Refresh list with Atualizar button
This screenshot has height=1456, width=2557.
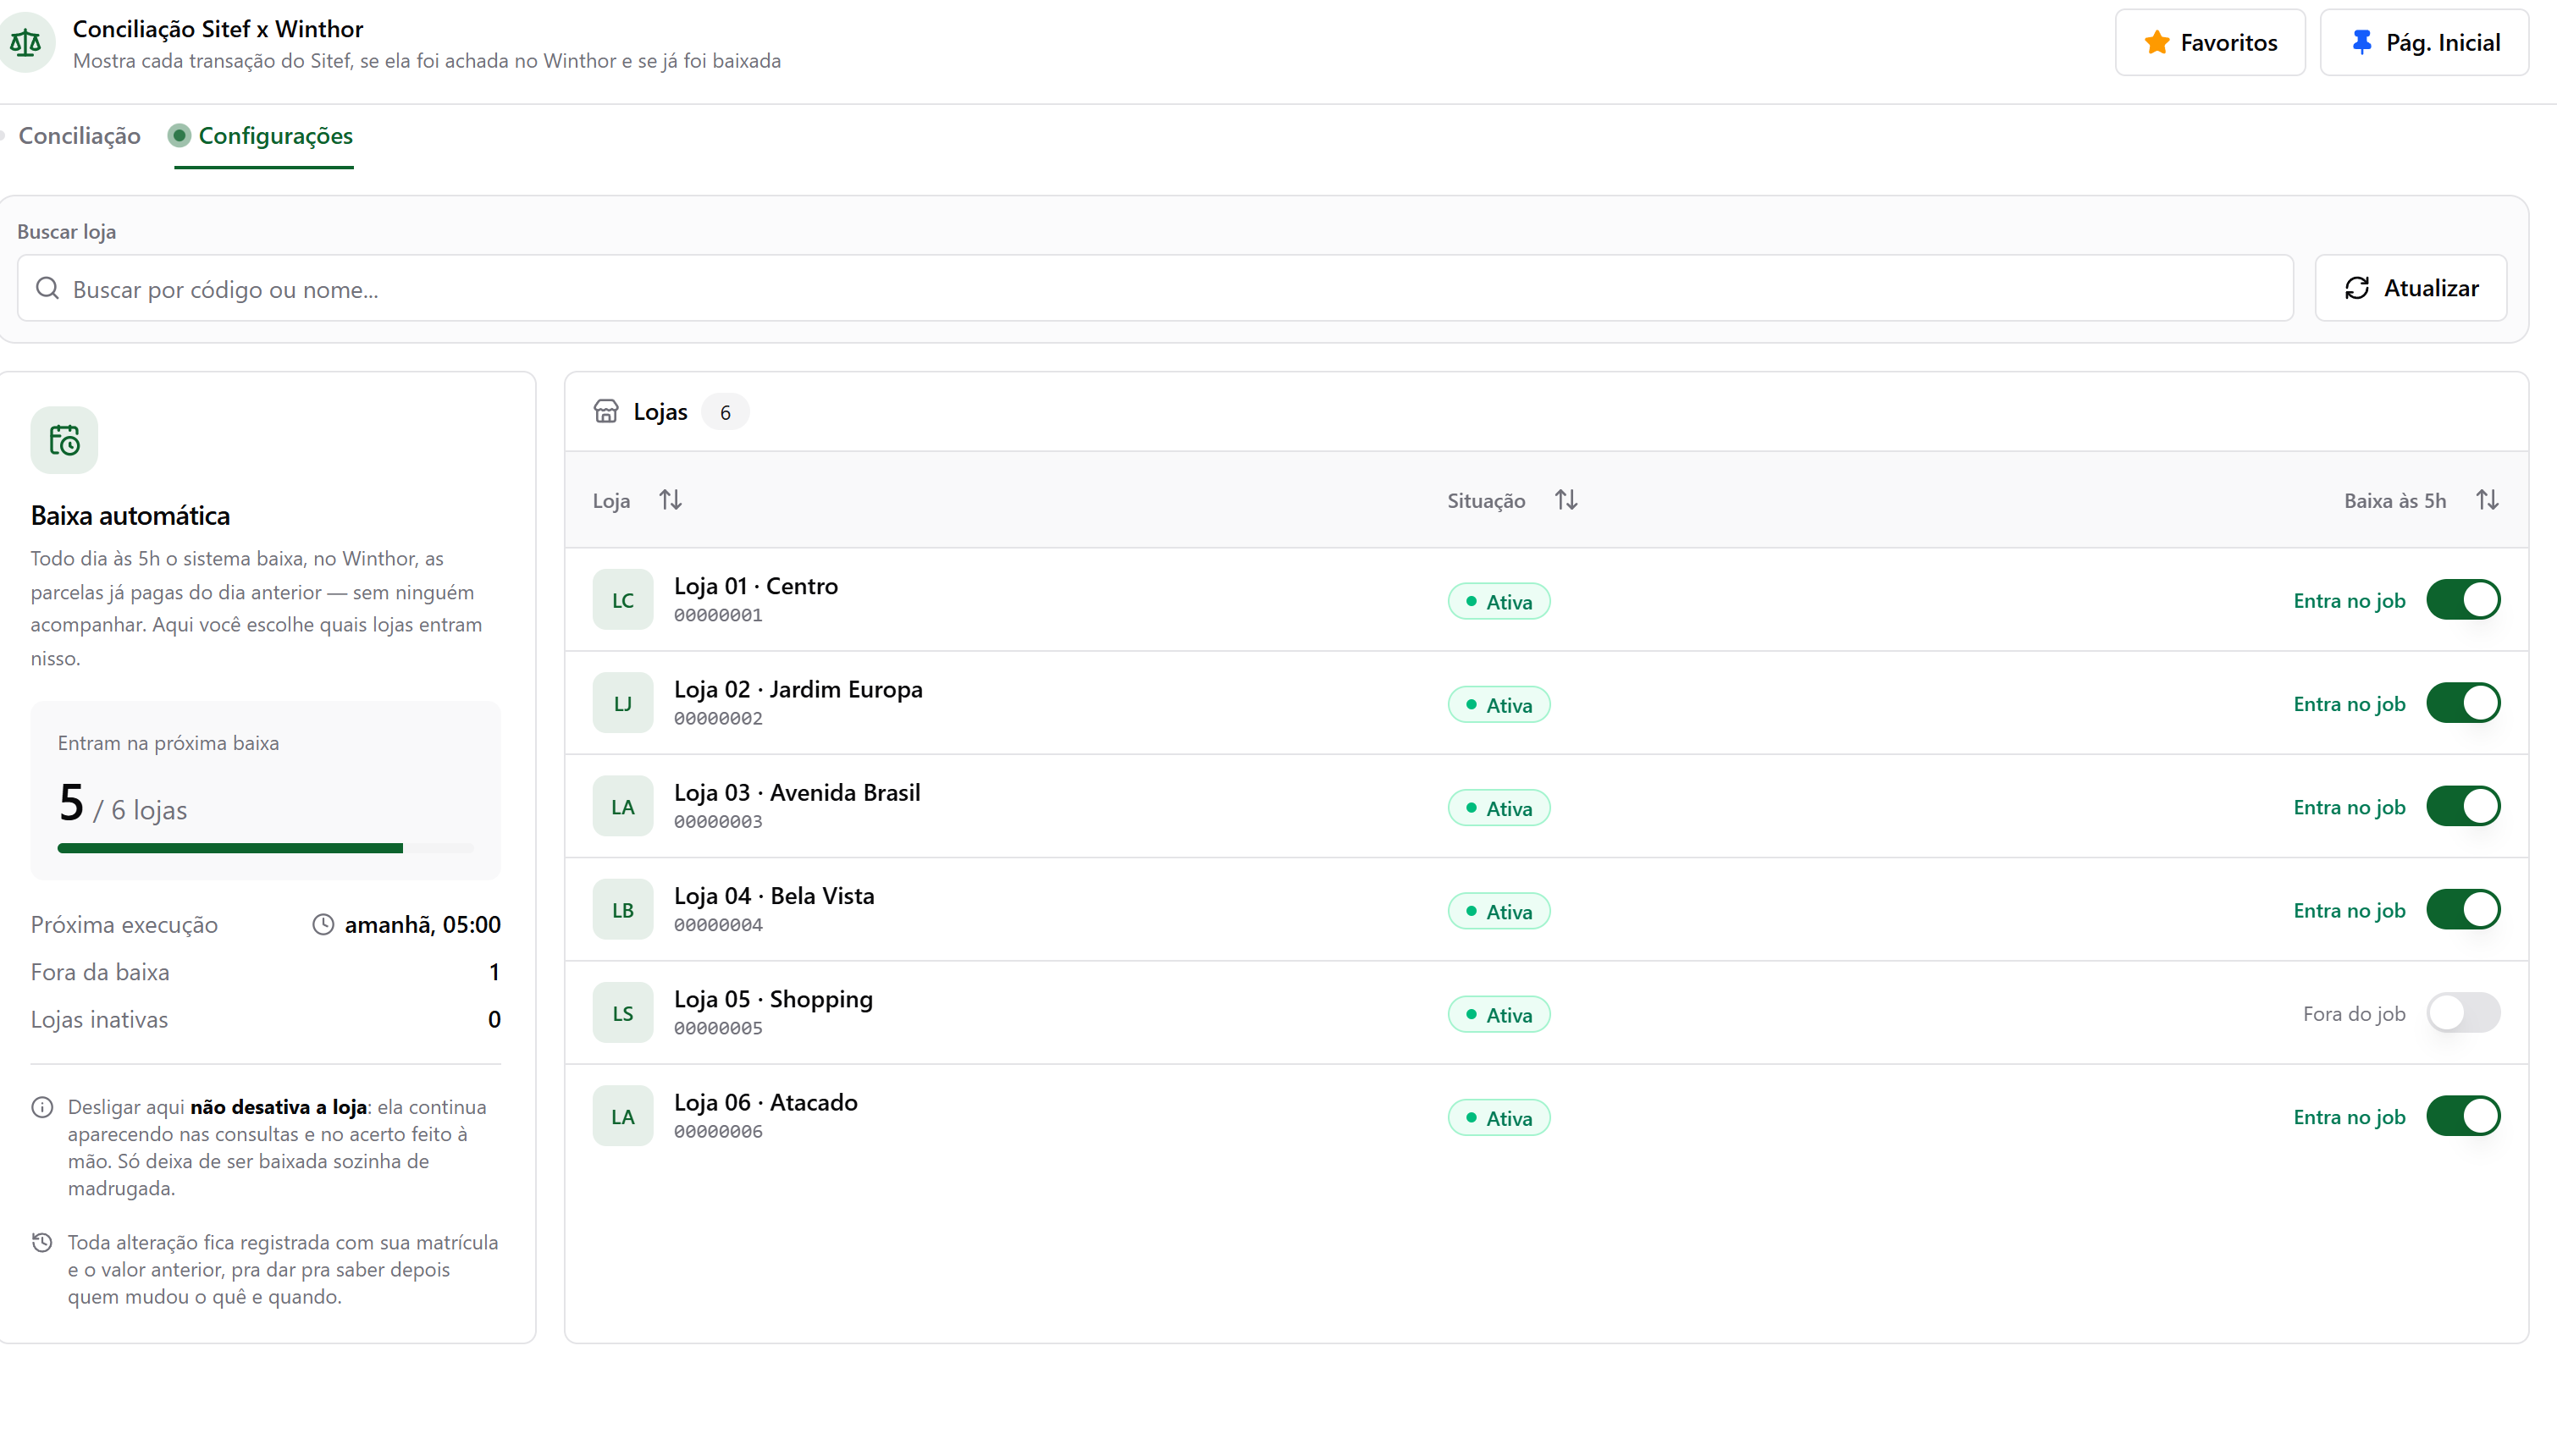coord(2410,288)
